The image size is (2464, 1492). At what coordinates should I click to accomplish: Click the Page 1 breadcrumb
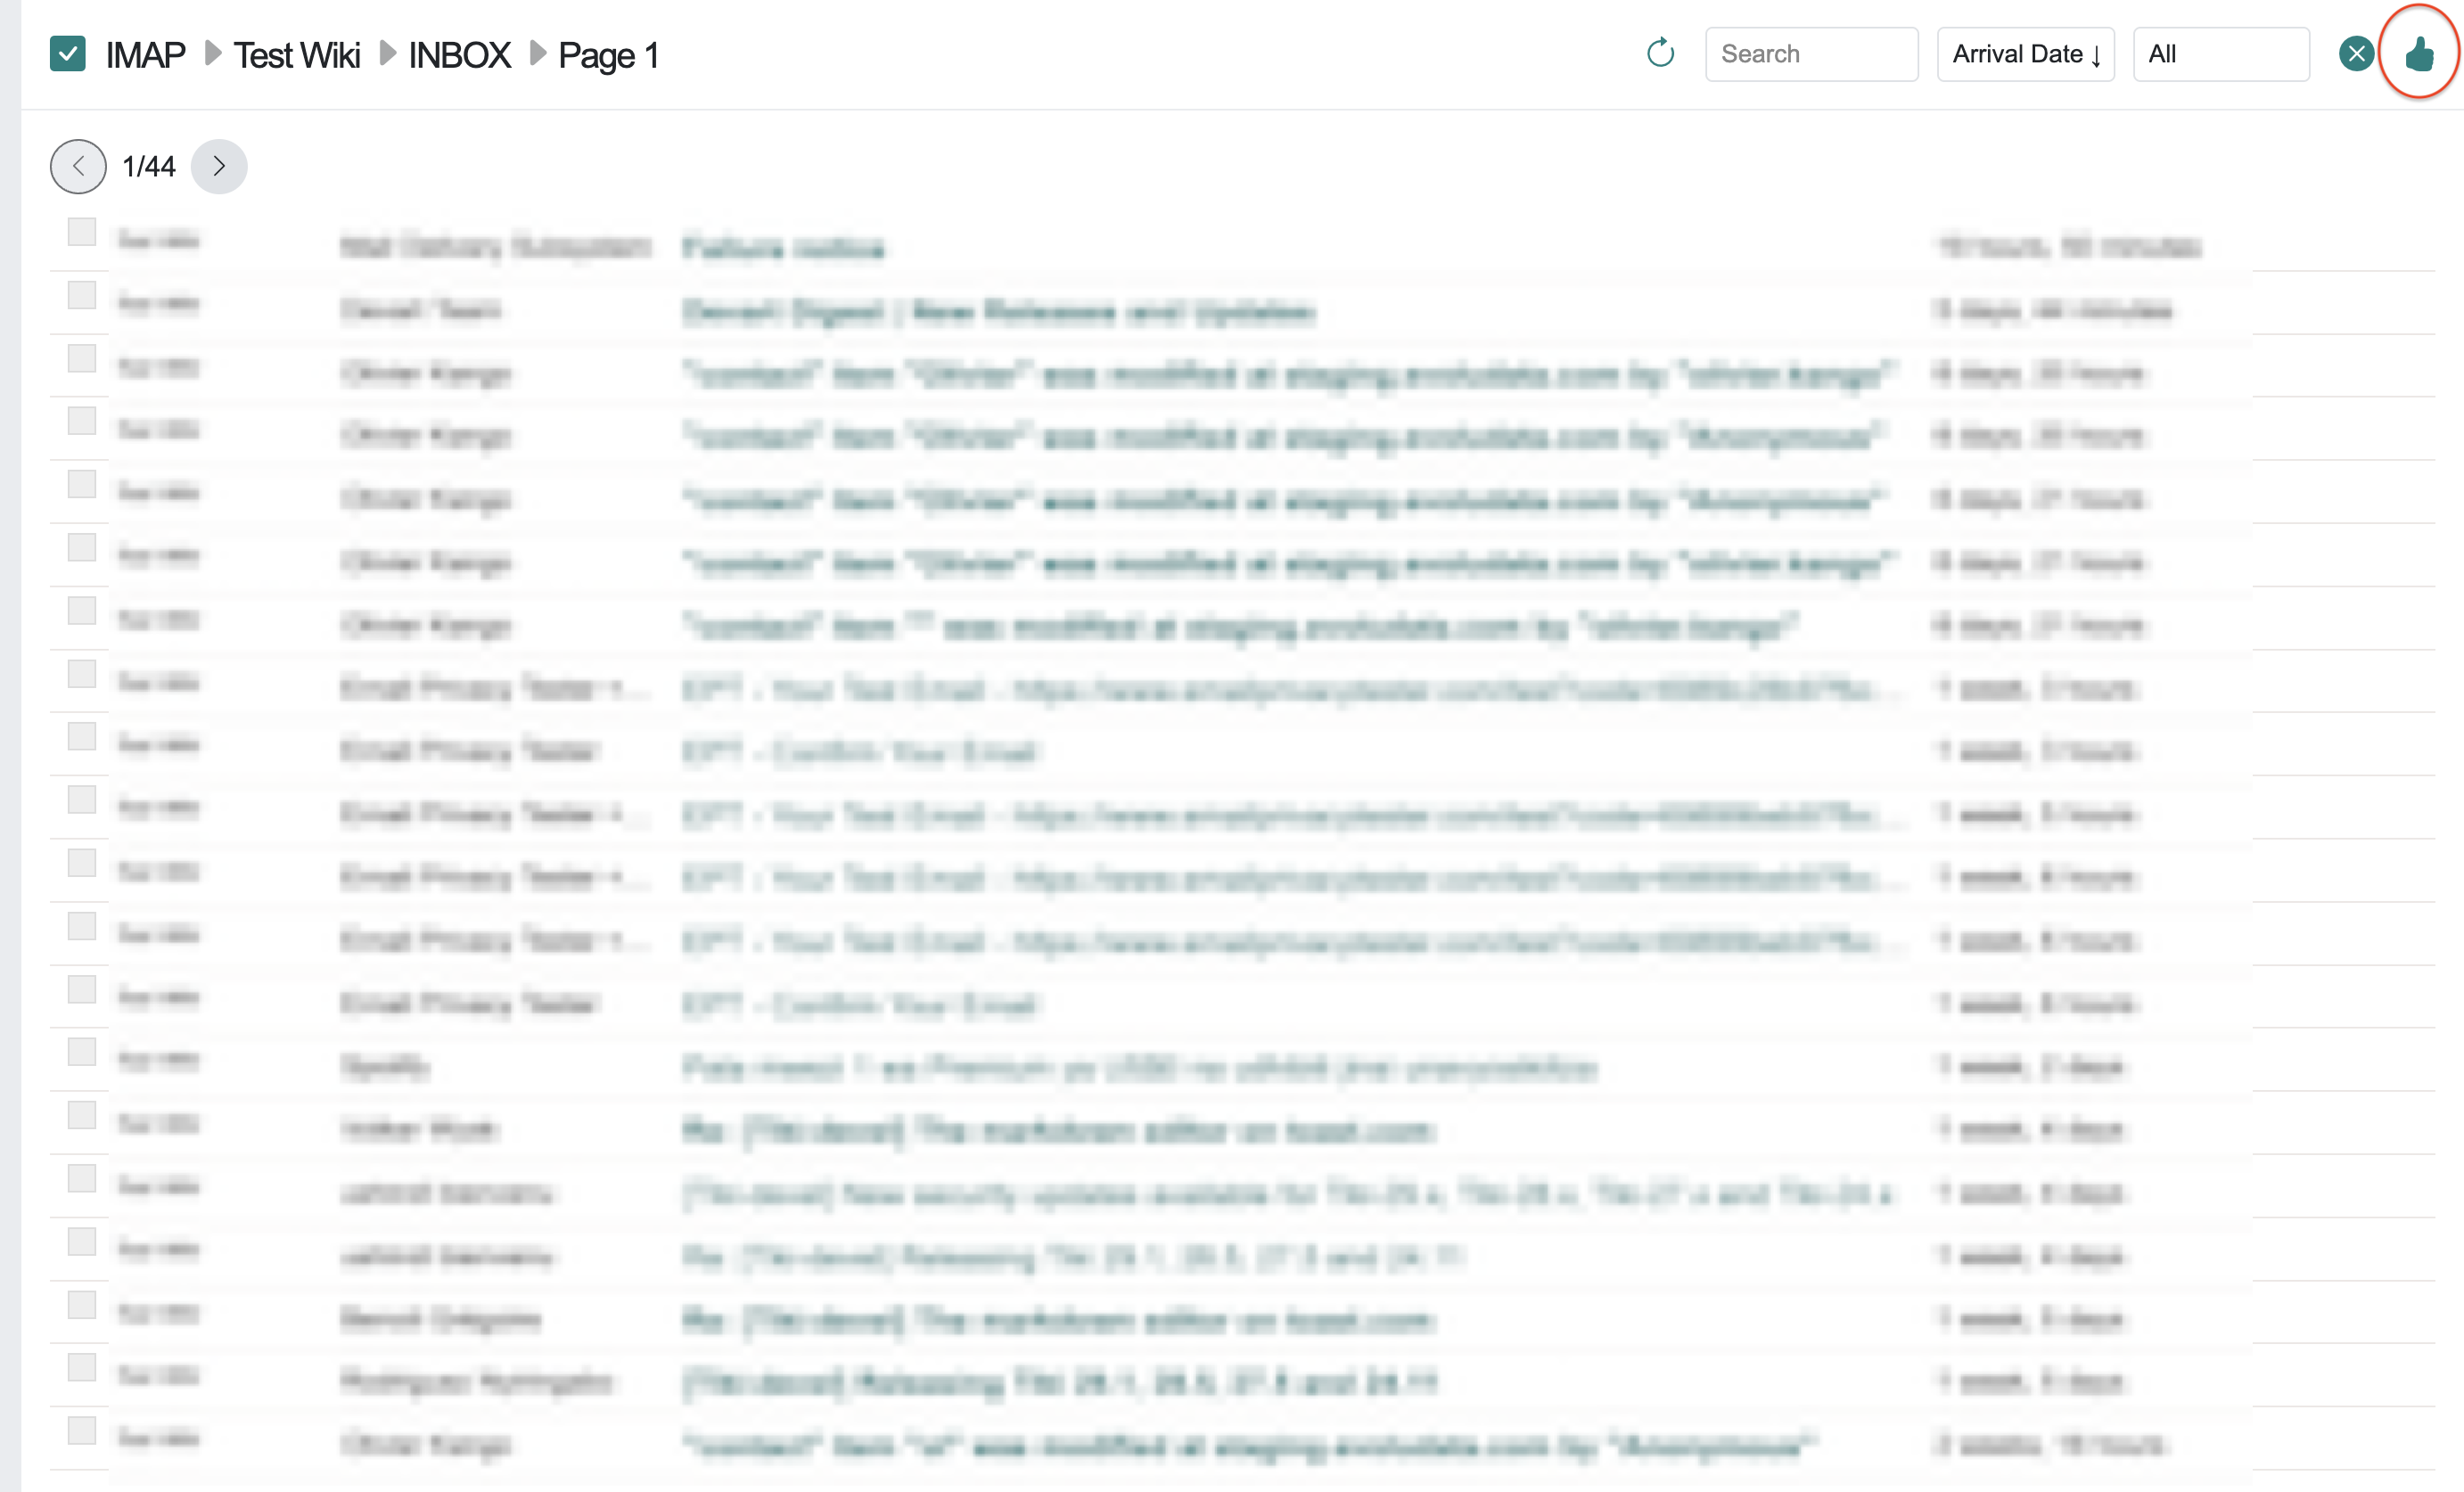tap(608, 54)
